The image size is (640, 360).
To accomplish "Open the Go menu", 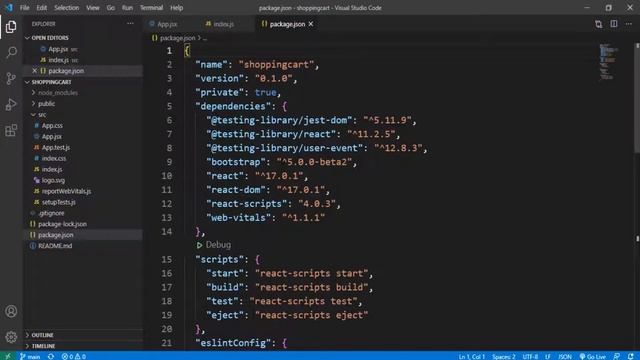I will pyautogui.click(x=111, y=8).
